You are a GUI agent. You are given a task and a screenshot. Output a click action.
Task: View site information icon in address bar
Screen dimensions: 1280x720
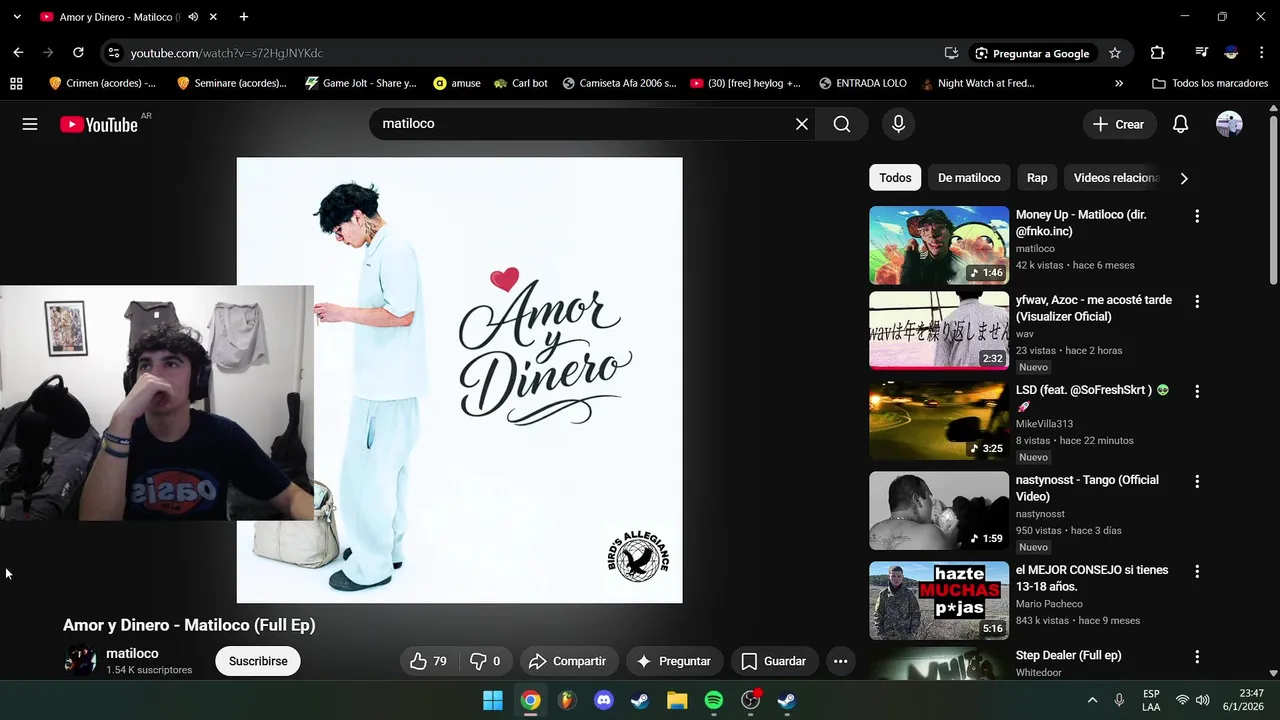click(114, 53)
